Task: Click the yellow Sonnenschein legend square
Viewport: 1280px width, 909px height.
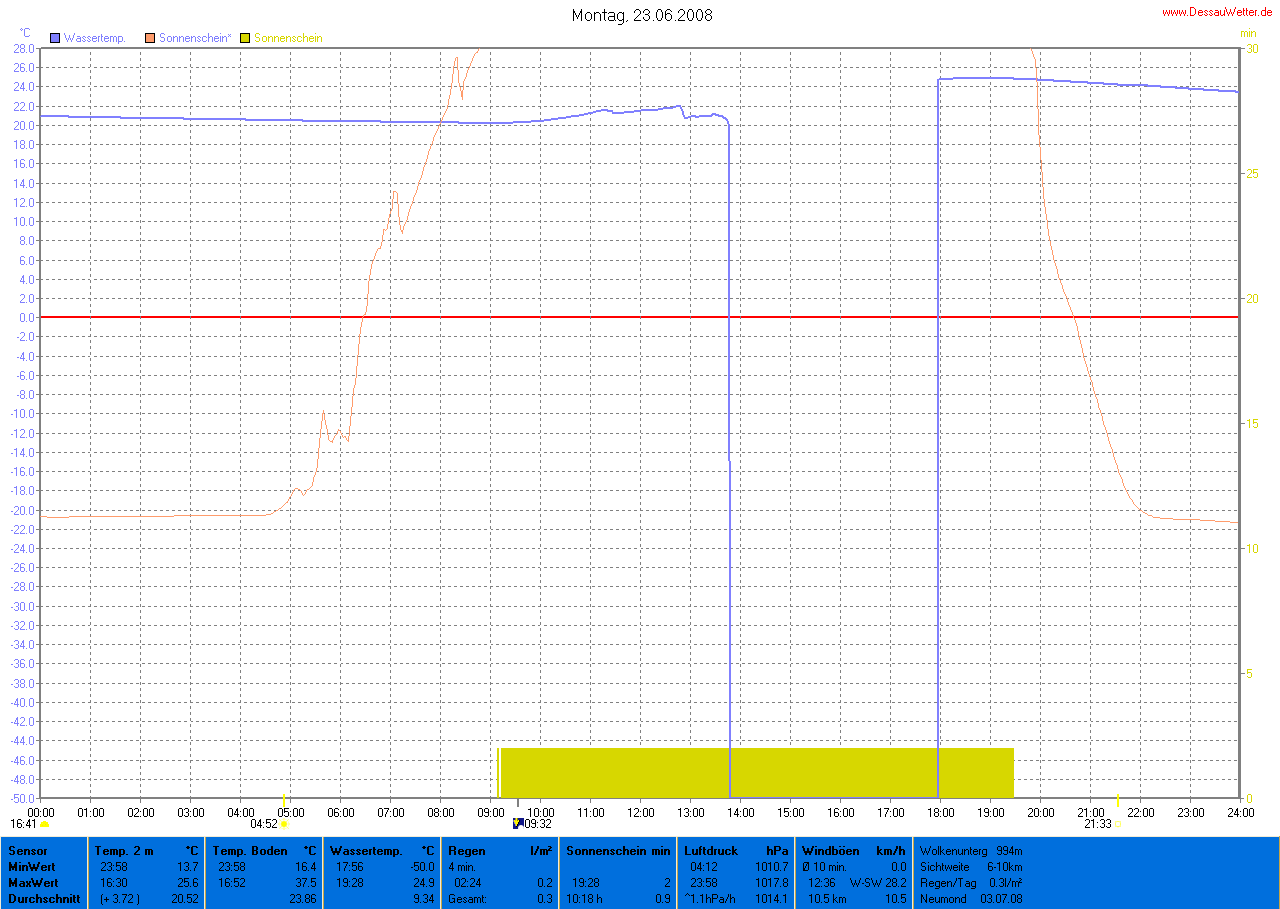Action: point(245,38)
